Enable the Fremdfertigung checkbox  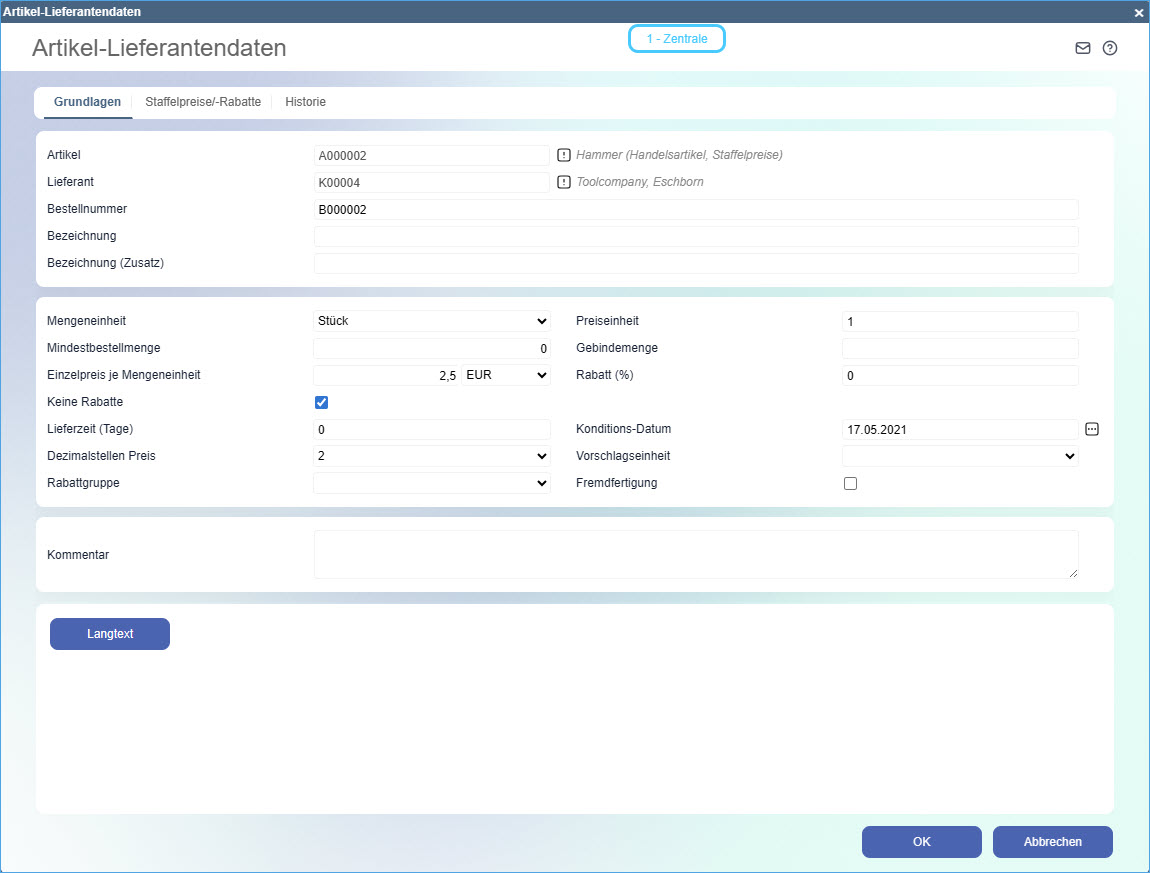pos(850,483)
